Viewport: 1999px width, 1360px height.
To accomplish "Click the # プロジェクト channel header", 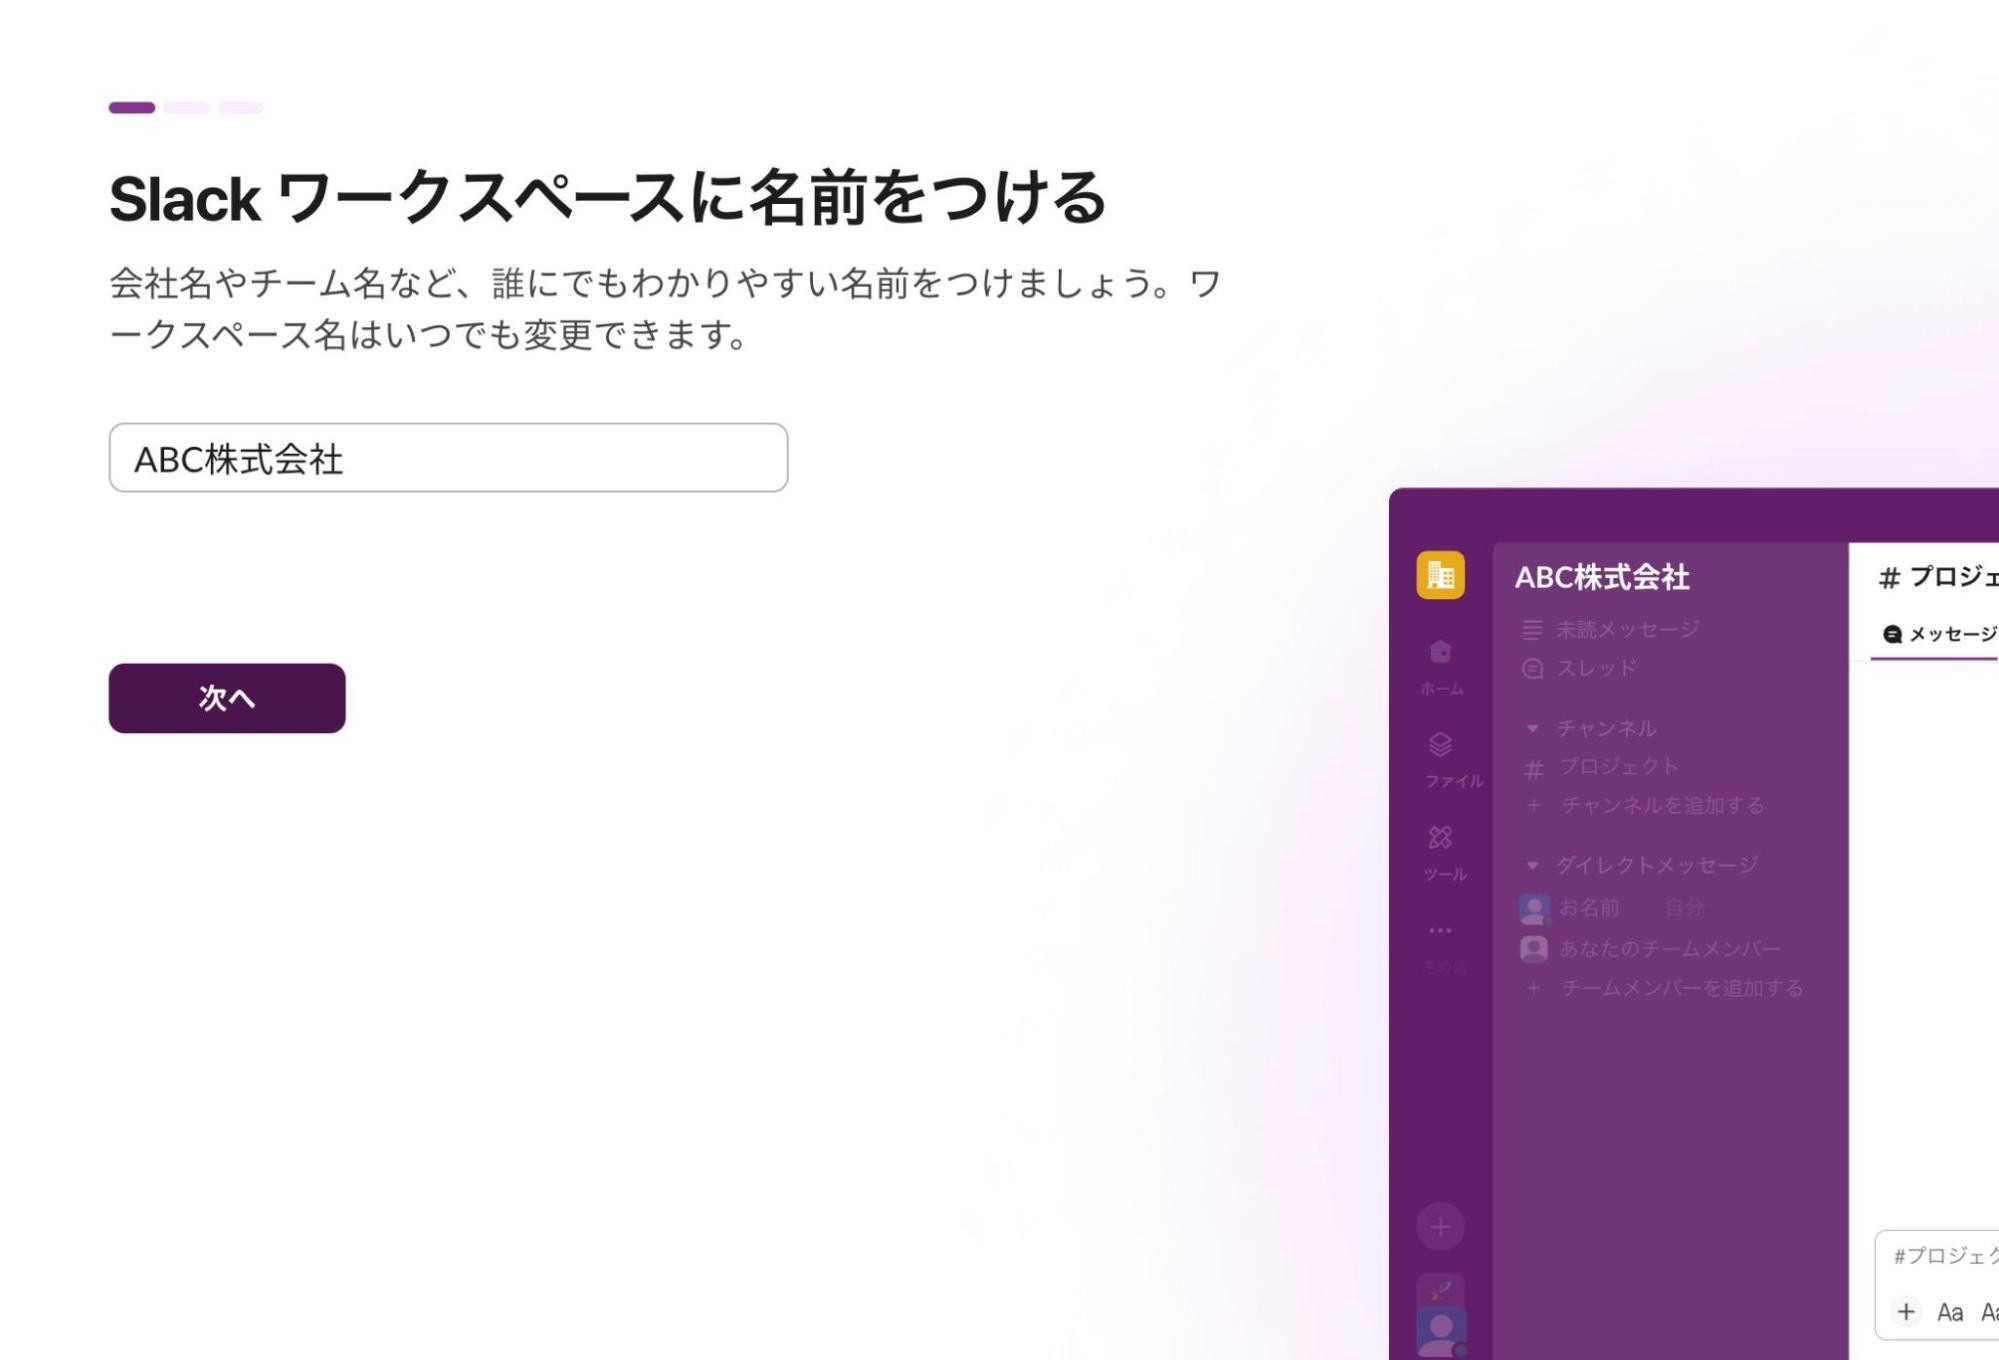I will pos(1938,577).
